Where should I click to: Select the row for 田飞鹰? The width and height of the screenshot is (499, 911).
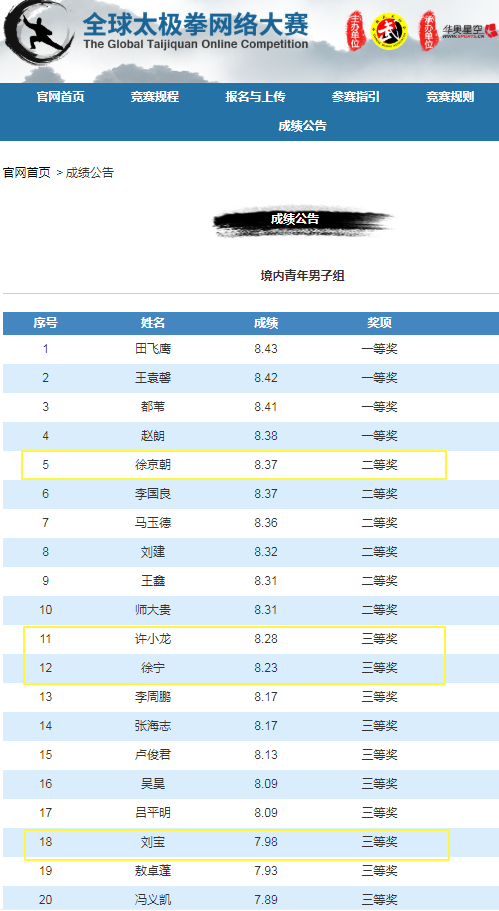[251, 349]
